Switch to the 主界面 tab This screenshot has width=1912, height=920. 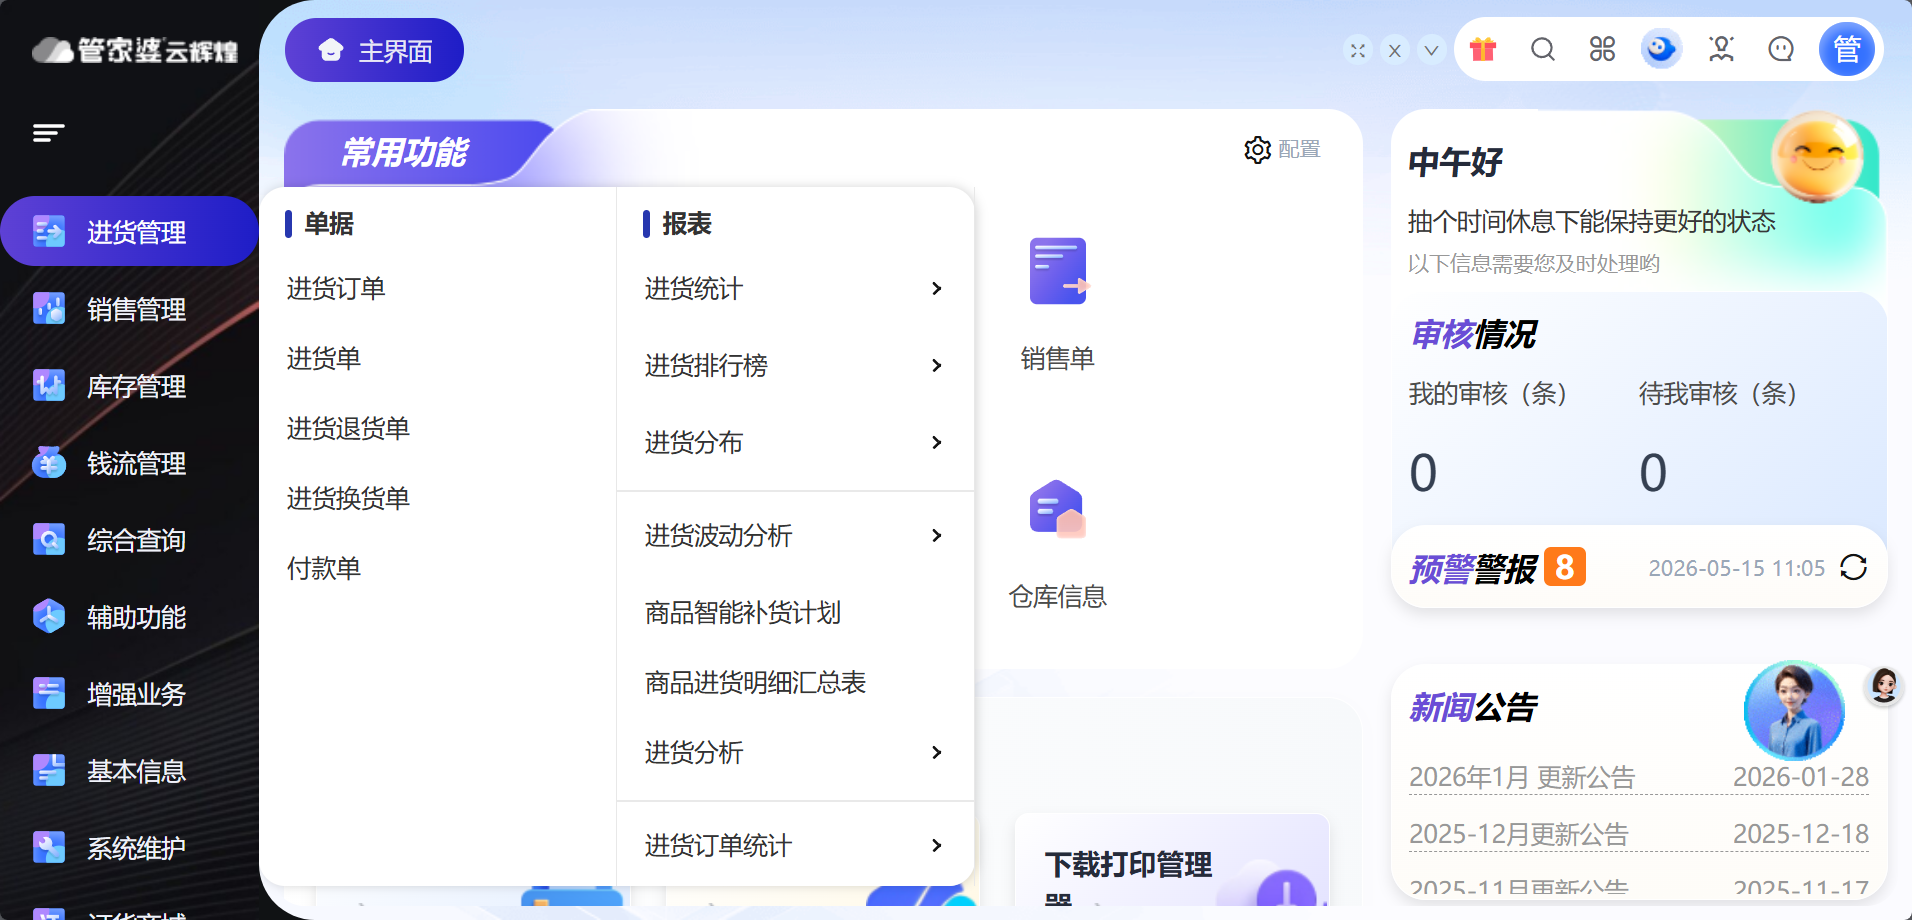tap(374, 50)
